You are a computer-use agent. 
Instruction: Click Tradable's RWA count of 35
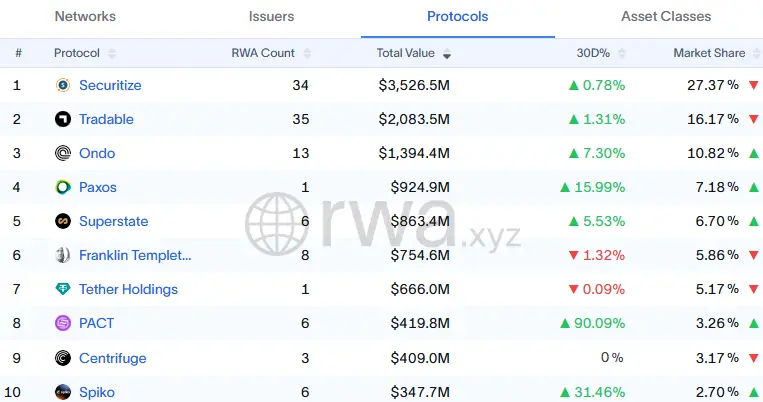click(x=301, y=119)
